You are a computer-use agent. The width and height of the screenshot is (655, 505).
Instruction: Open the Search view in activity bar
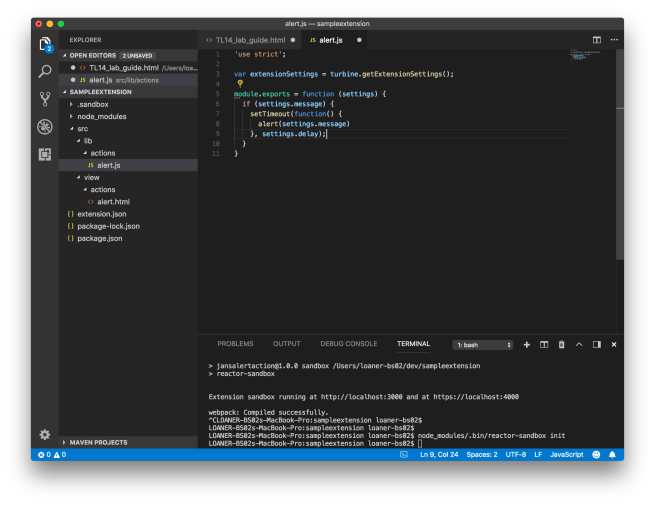click(45, 72)
